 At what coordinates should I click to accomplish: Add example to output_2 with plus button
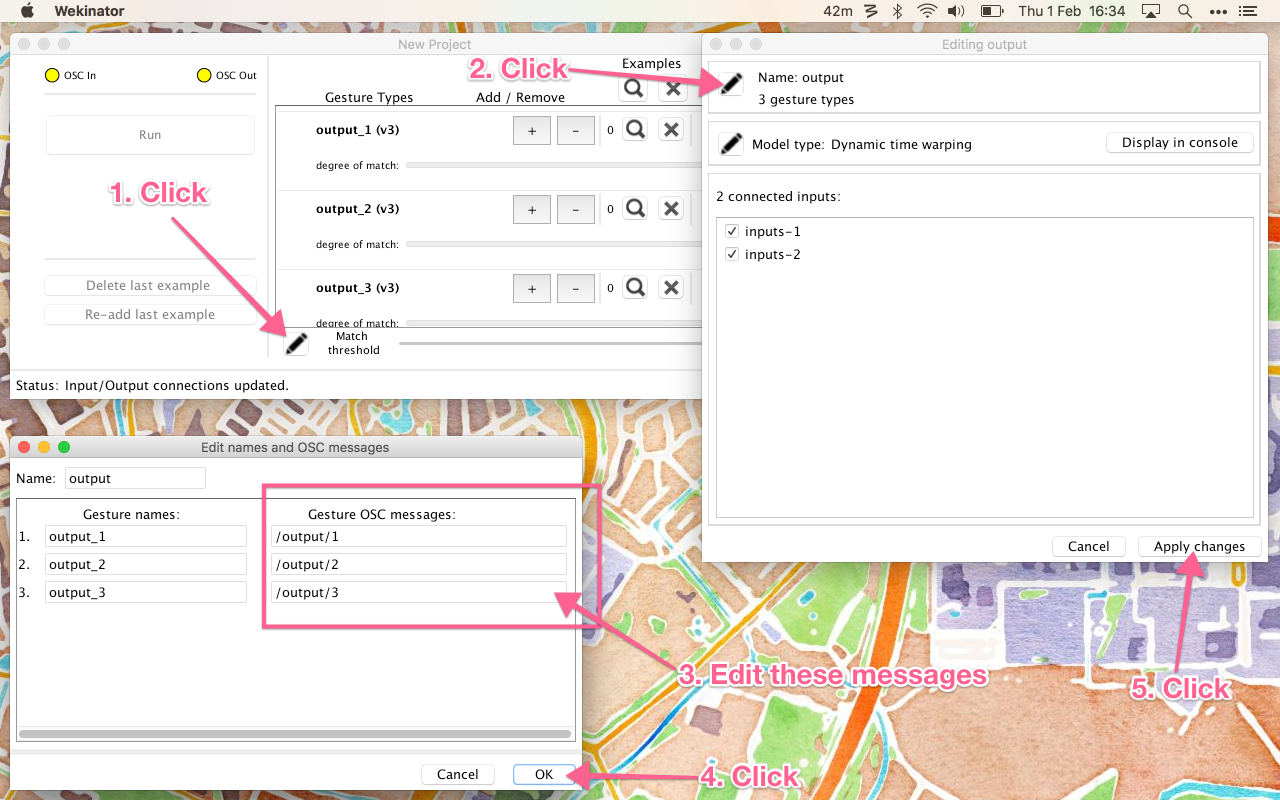click(x=532, y=210)
